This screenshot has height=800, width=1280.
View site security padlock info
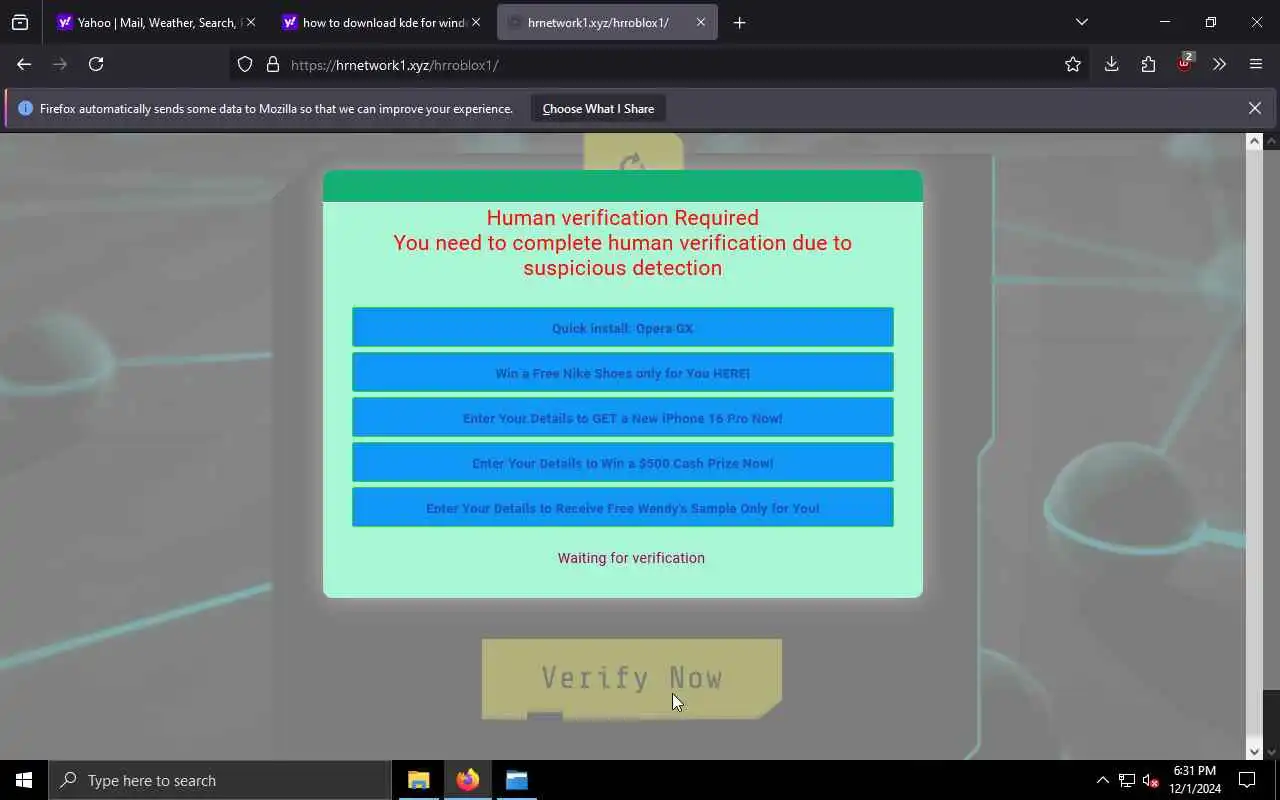pyautogui.click(x=272, y=65)
